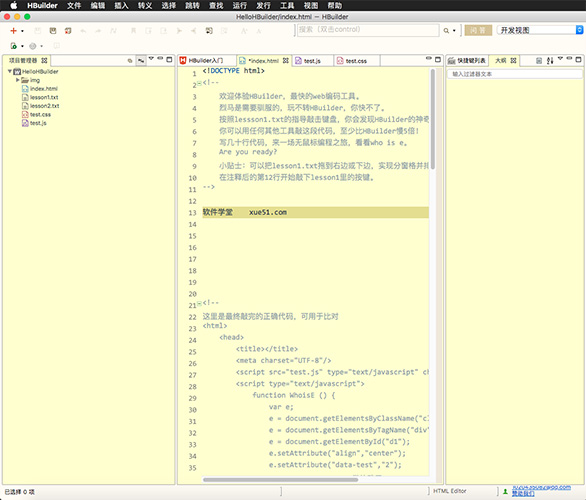
Task: Click the editor horizontal scrollbar thumb
Action: (280, 480)
